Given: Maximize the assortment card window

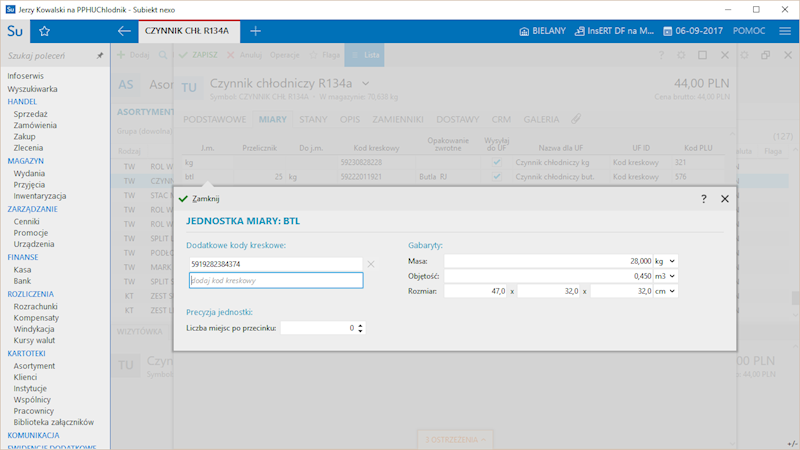Looking at the screenshot, I should (703, 55).
